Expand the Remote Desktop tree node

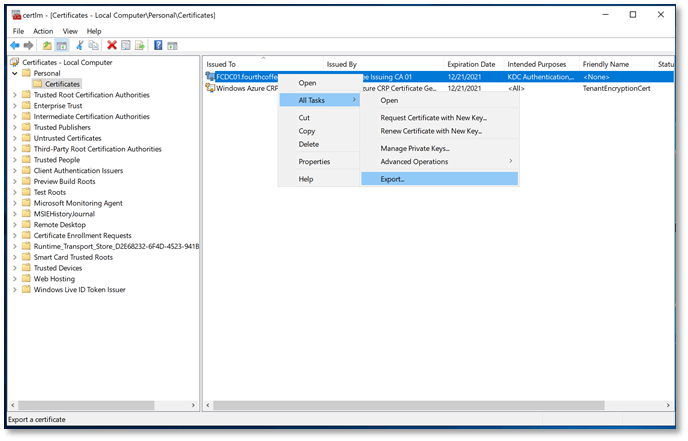pos(14,225)
